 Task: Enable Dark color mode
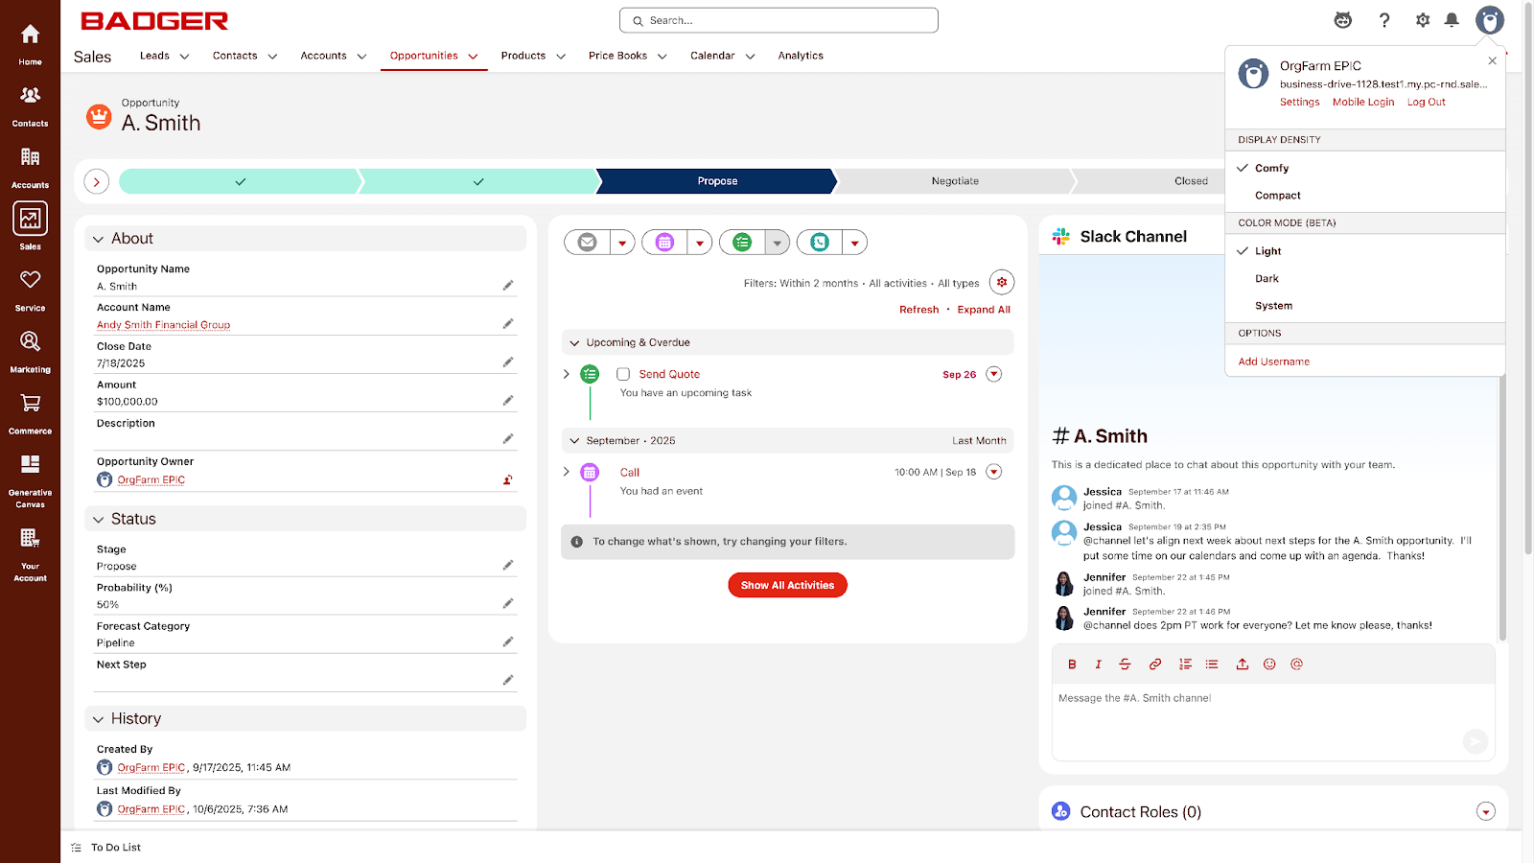coord(1267,278)
